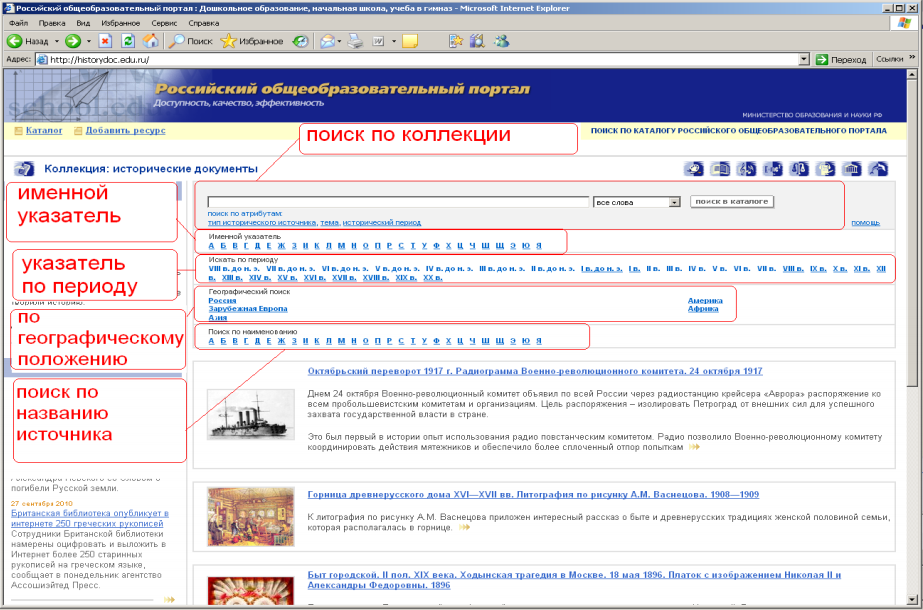Expand the Forward button history dropdown arrow
923x610 pixels.
pos(89,41)
